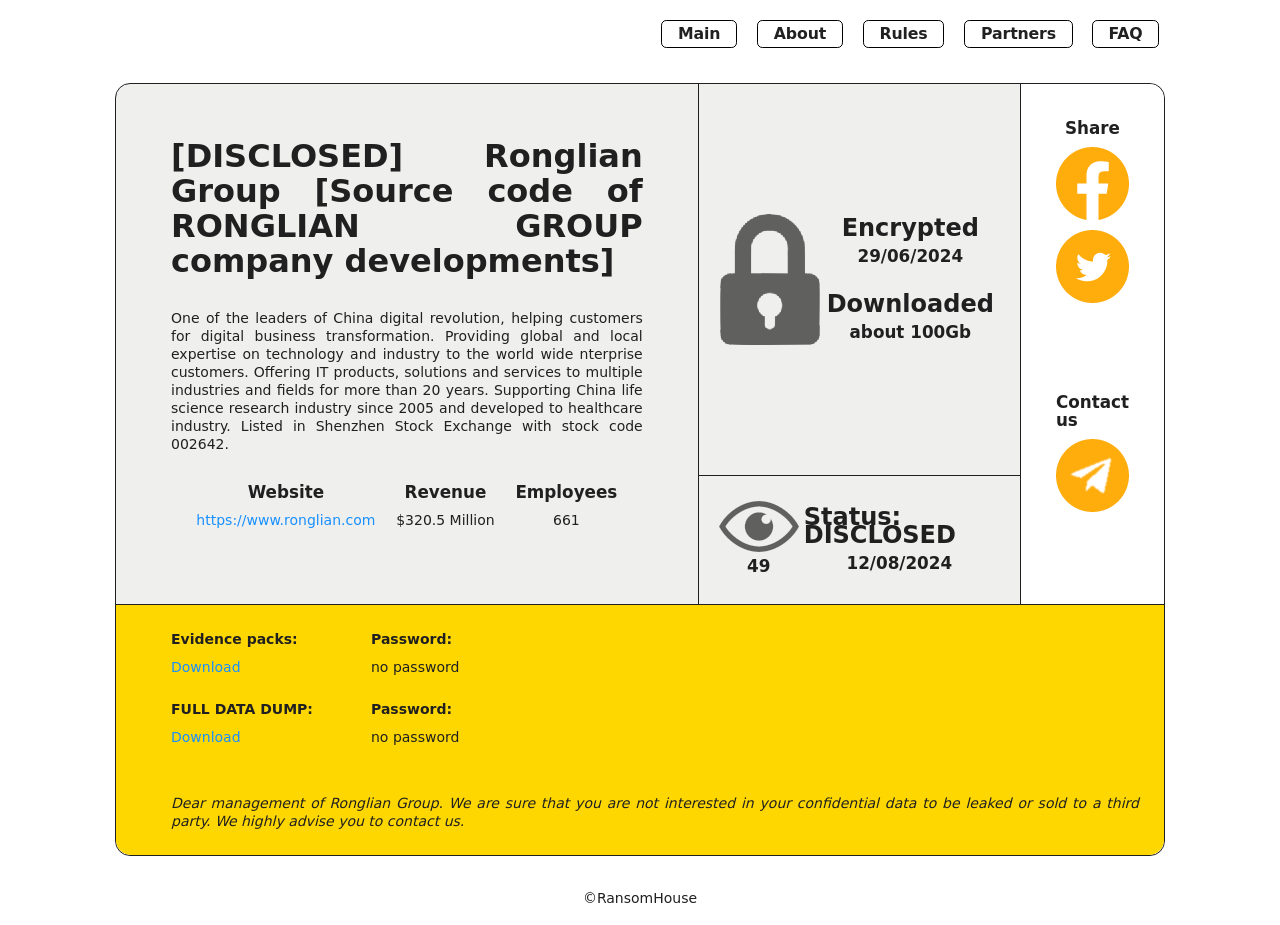Click the company description paragraph
The image size is (1280, 925).
(406, 380)
